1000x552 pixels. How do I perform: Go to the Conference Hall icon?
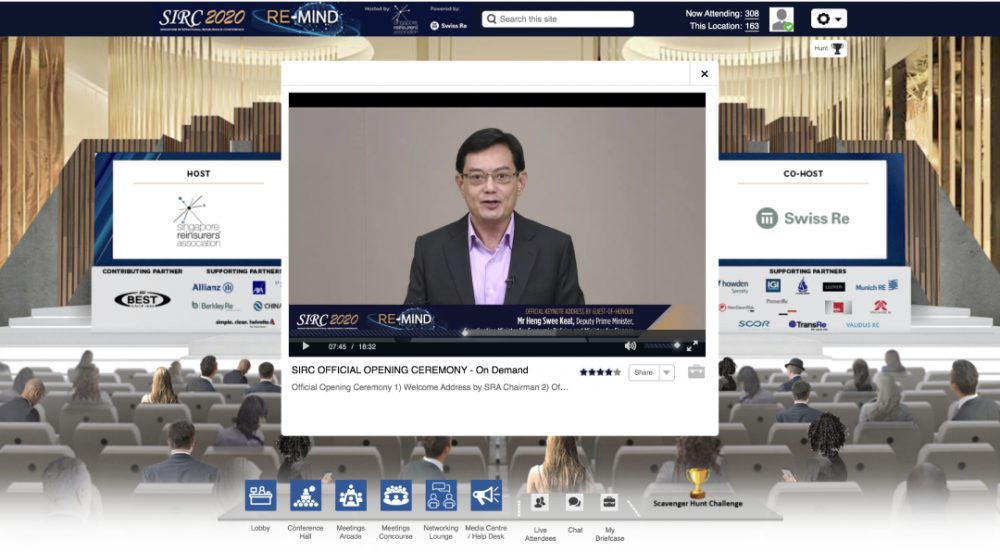click(305, 495)
